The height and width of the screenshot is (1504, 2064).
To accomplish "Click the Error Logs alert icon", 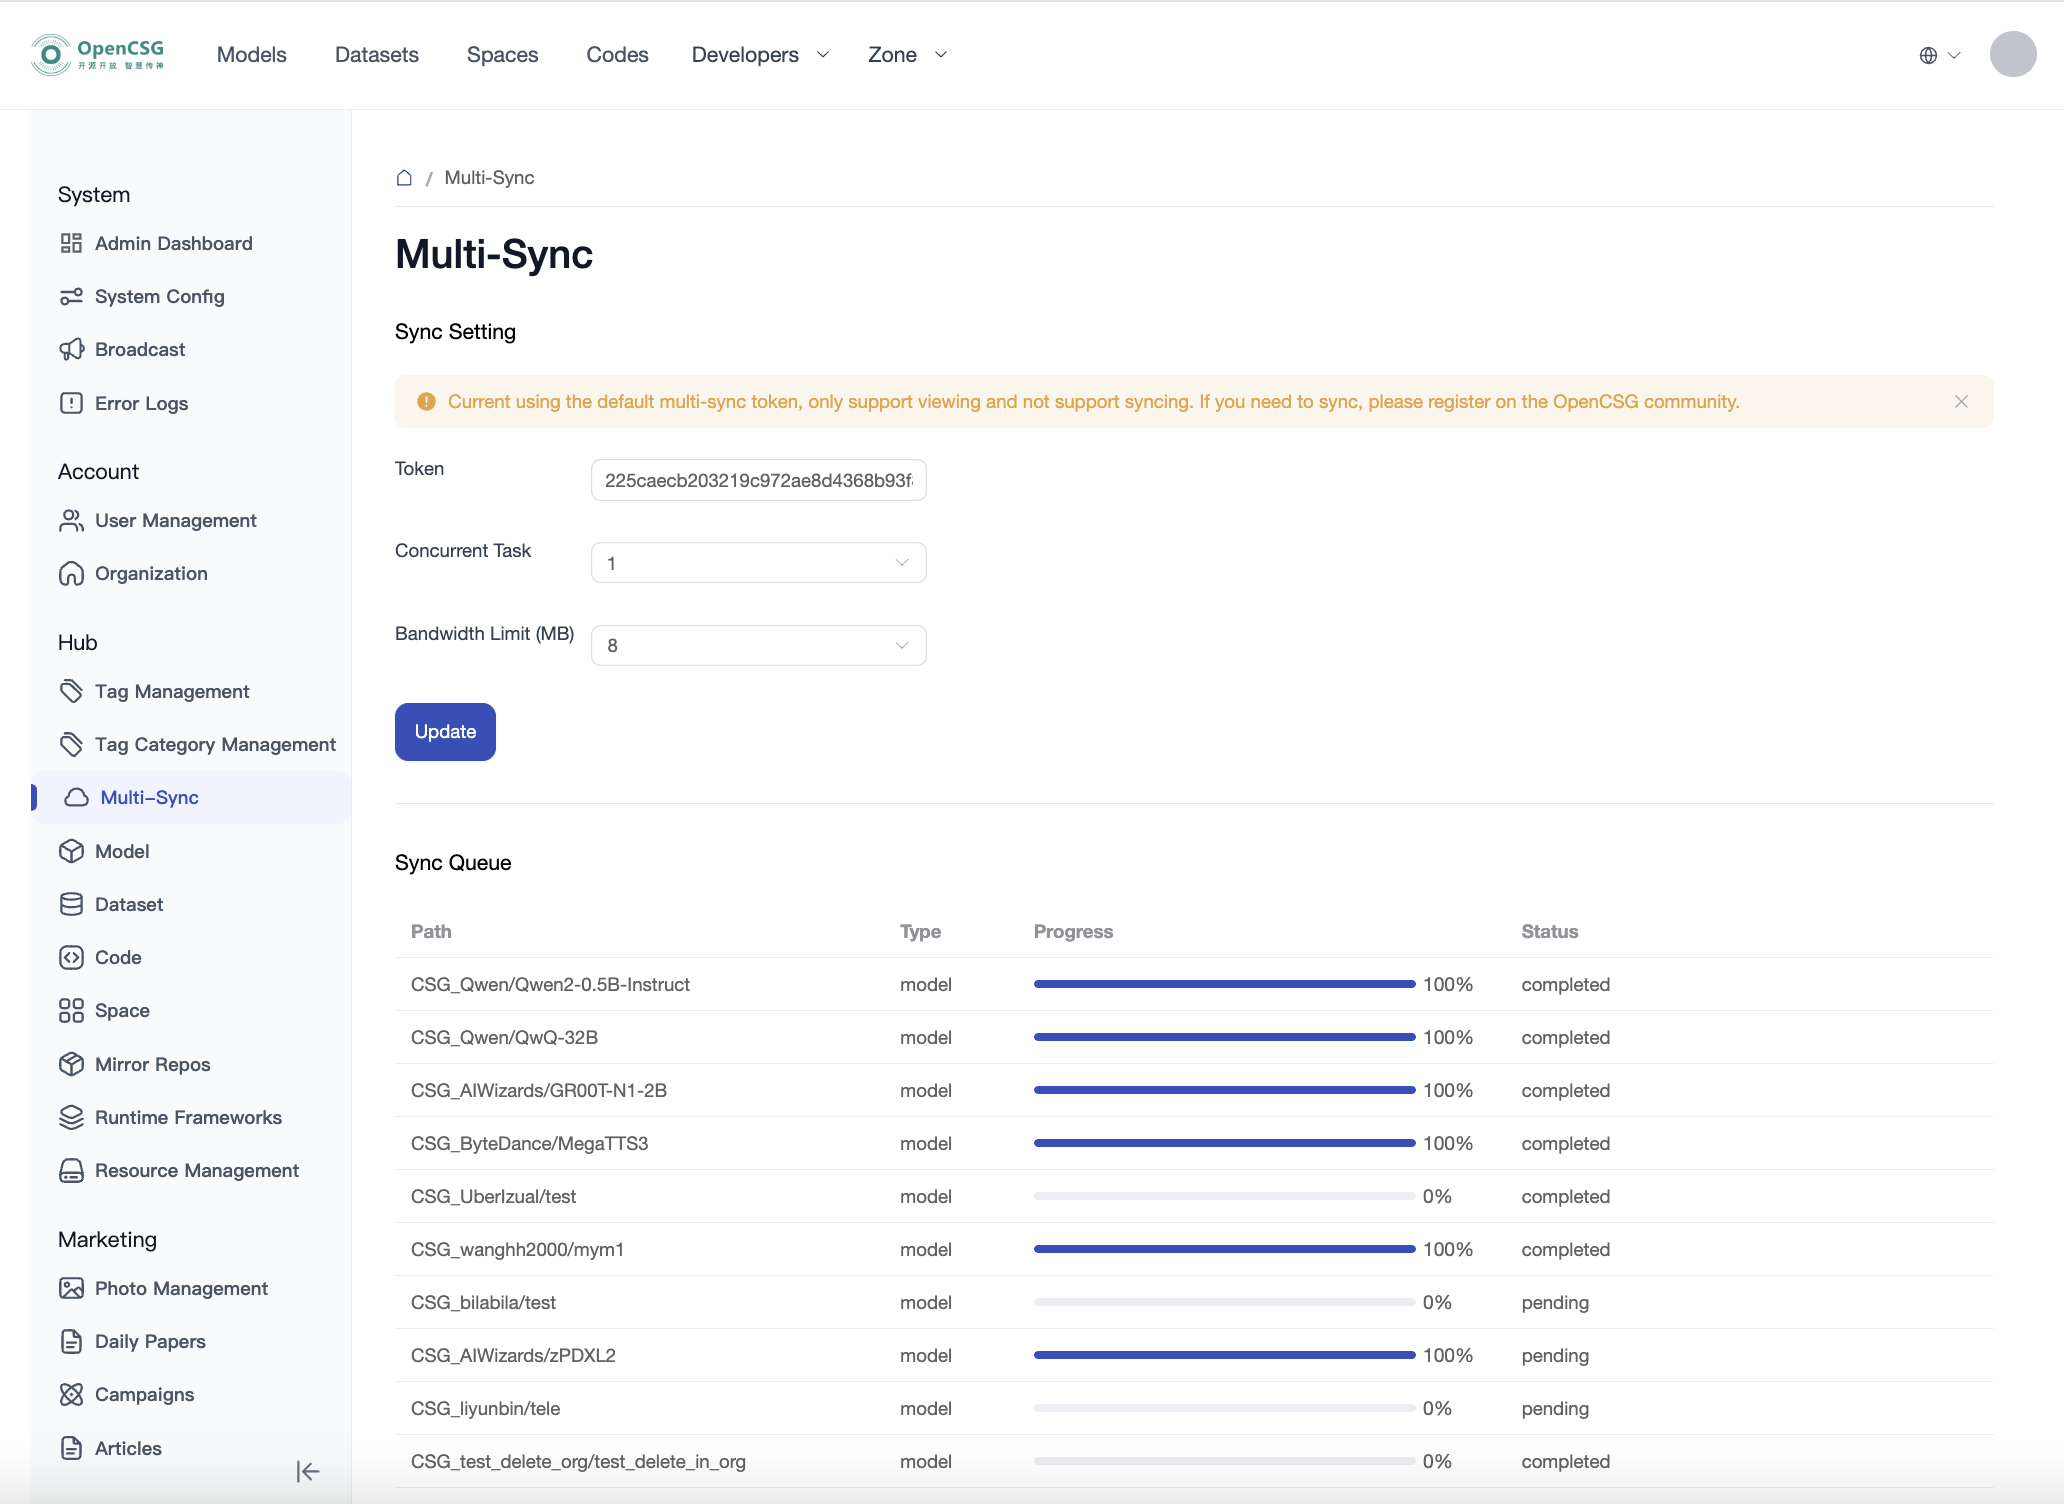I will tap(71, 403).
